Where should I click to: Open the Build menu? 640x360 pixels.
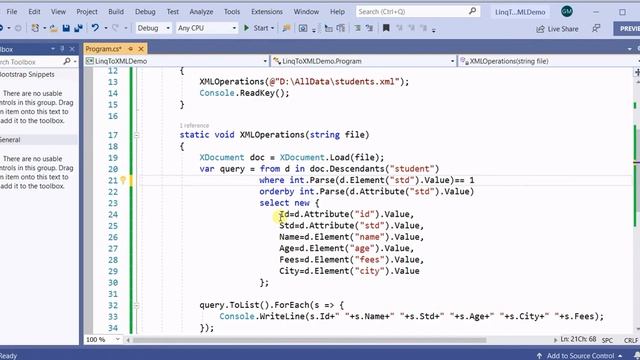(x=116, y=11)
